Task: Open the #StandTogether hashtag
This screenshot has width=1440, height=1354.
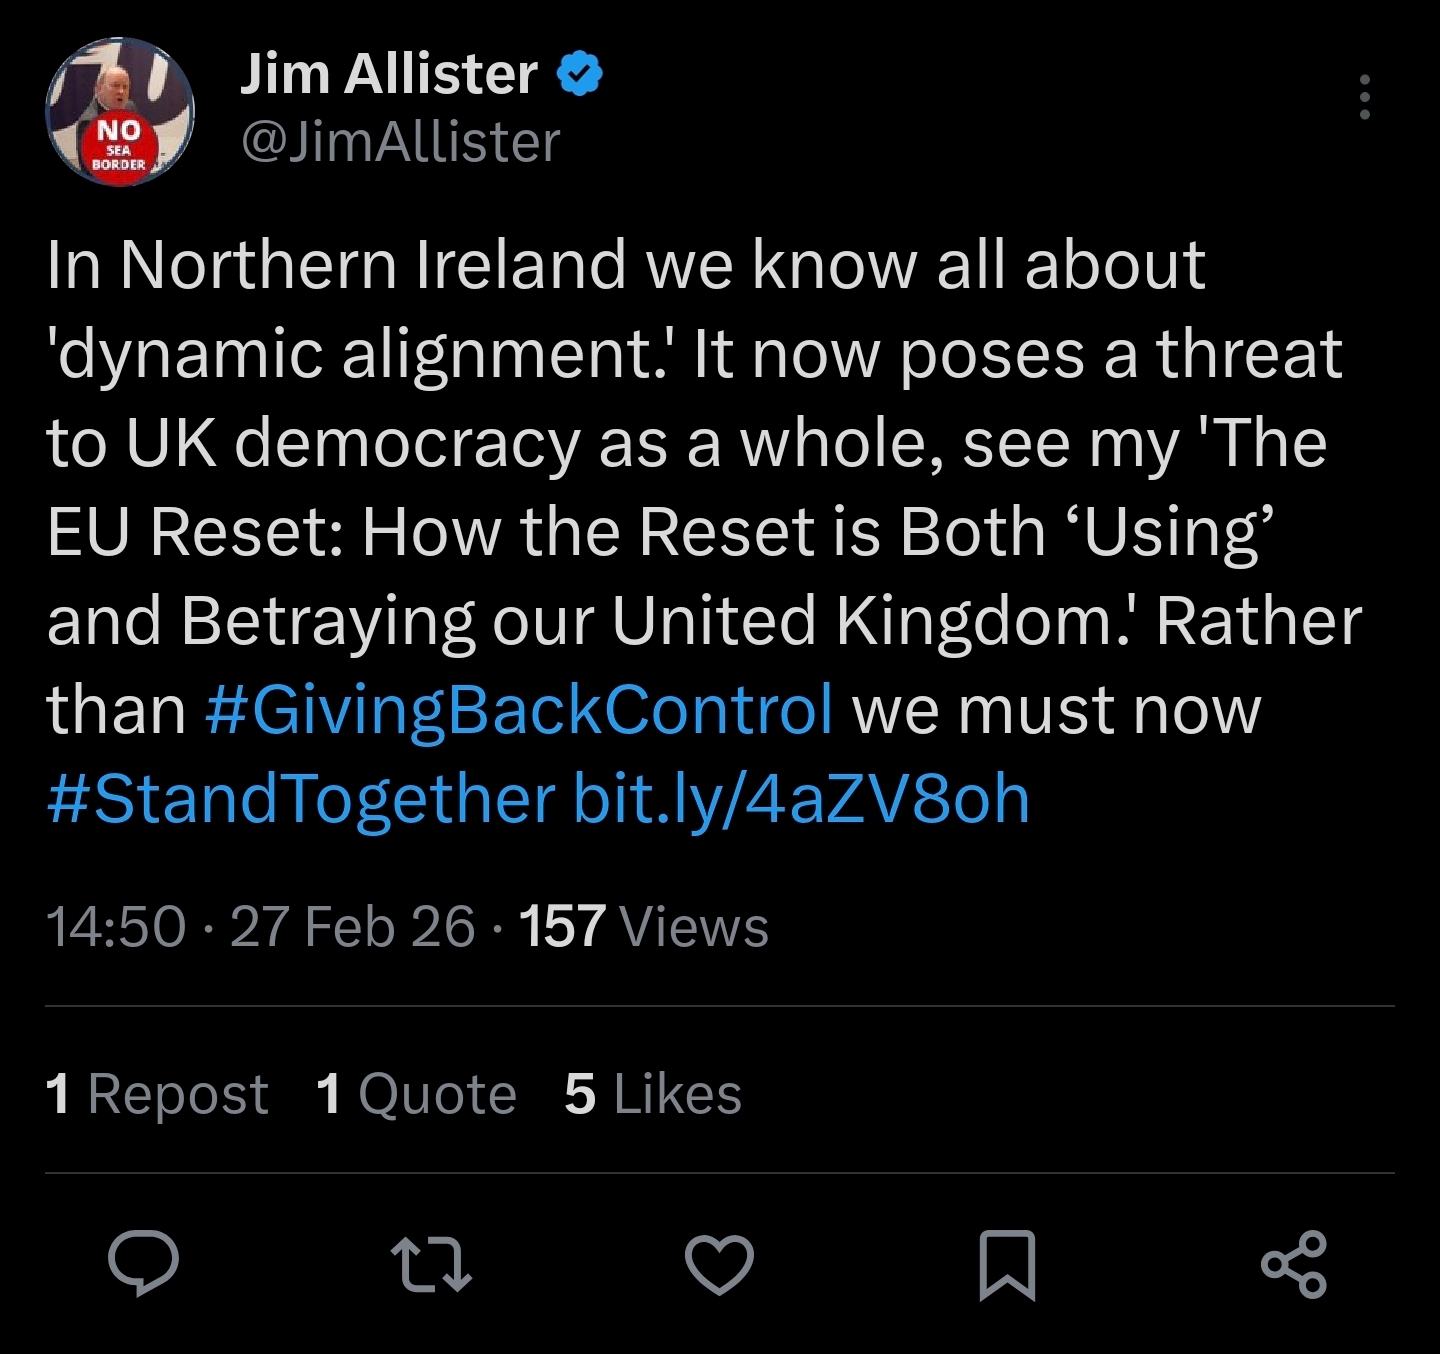Action: [301, 799]
